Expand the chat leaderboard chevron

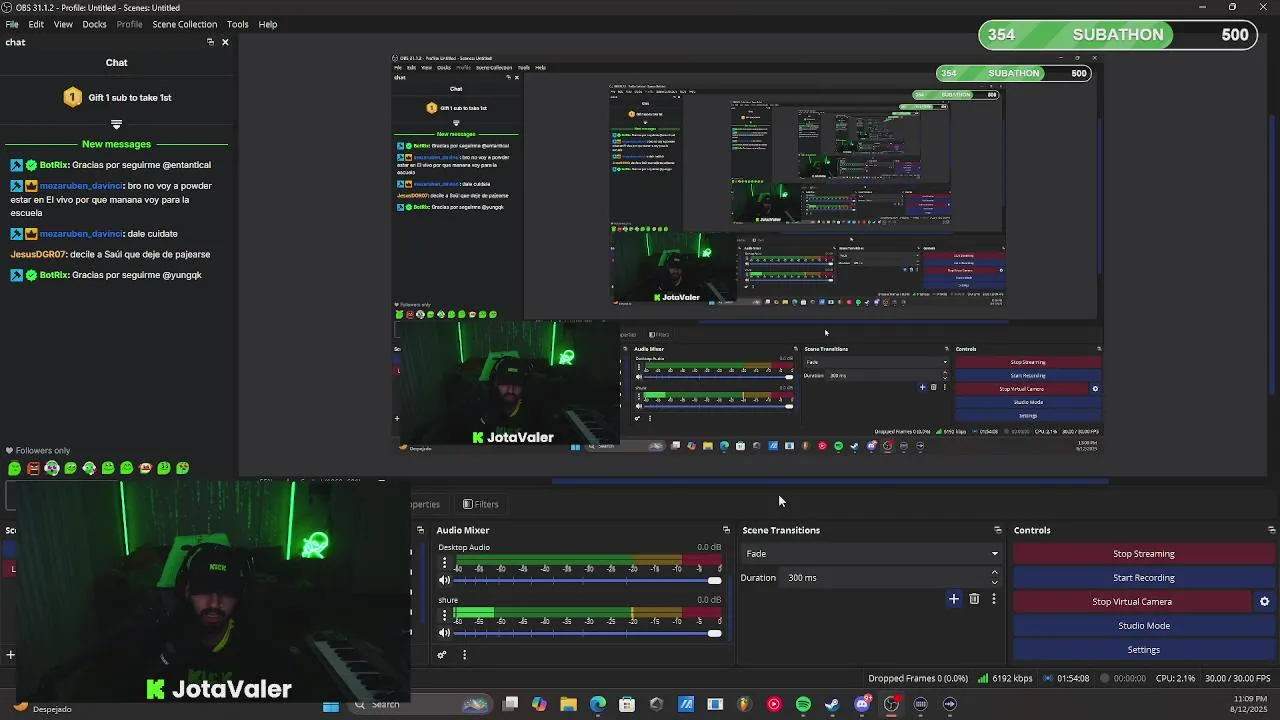pos(116,125)
